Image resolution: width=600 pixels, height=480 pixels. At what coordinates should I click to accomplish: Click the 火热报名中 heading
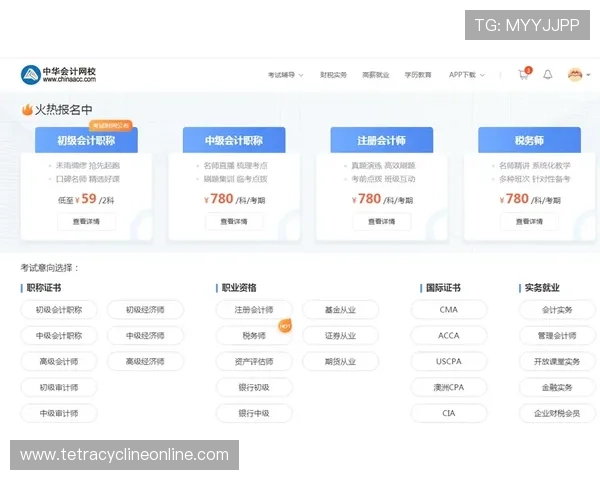(x=64, y=110)
